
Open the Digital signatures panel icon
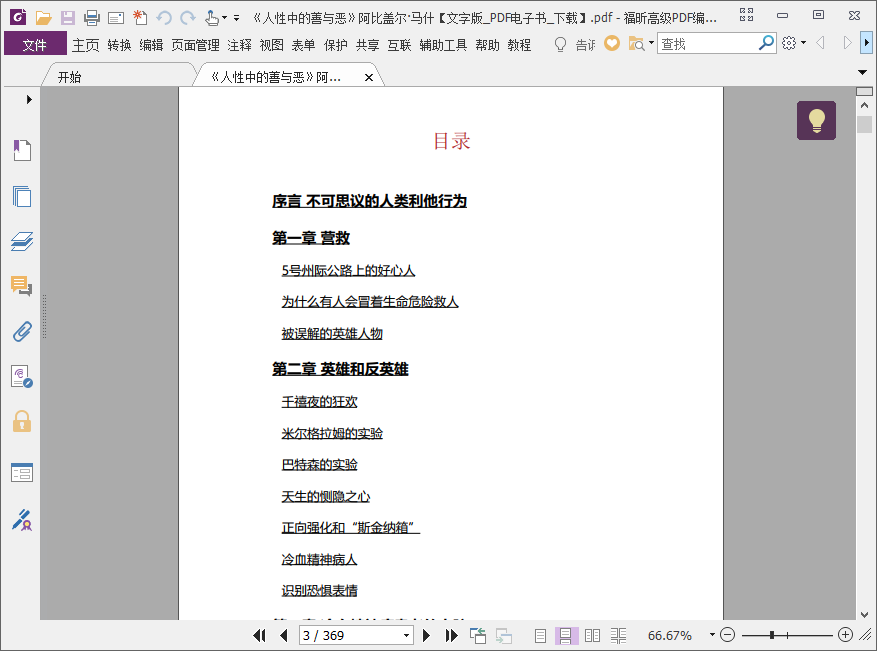click(22, 376)
